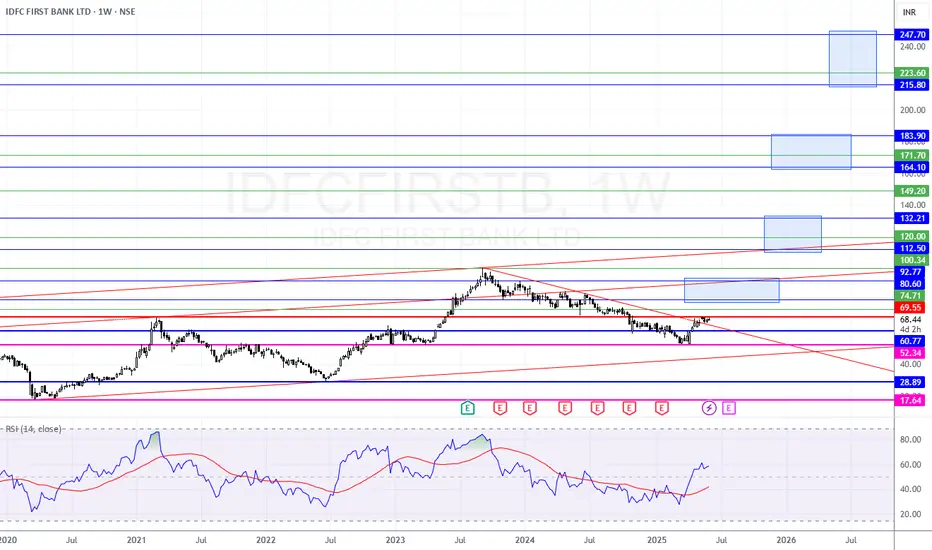Click the RSI 60.00 scale value

pyautogui.click(x=911, y=465)
